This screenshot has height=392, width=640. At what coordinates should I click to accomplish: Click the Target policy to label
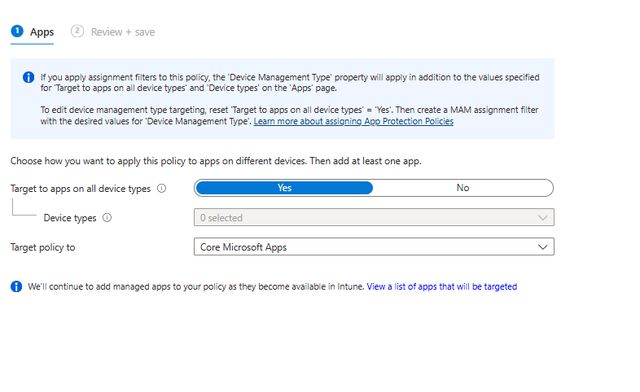[43, 247]
